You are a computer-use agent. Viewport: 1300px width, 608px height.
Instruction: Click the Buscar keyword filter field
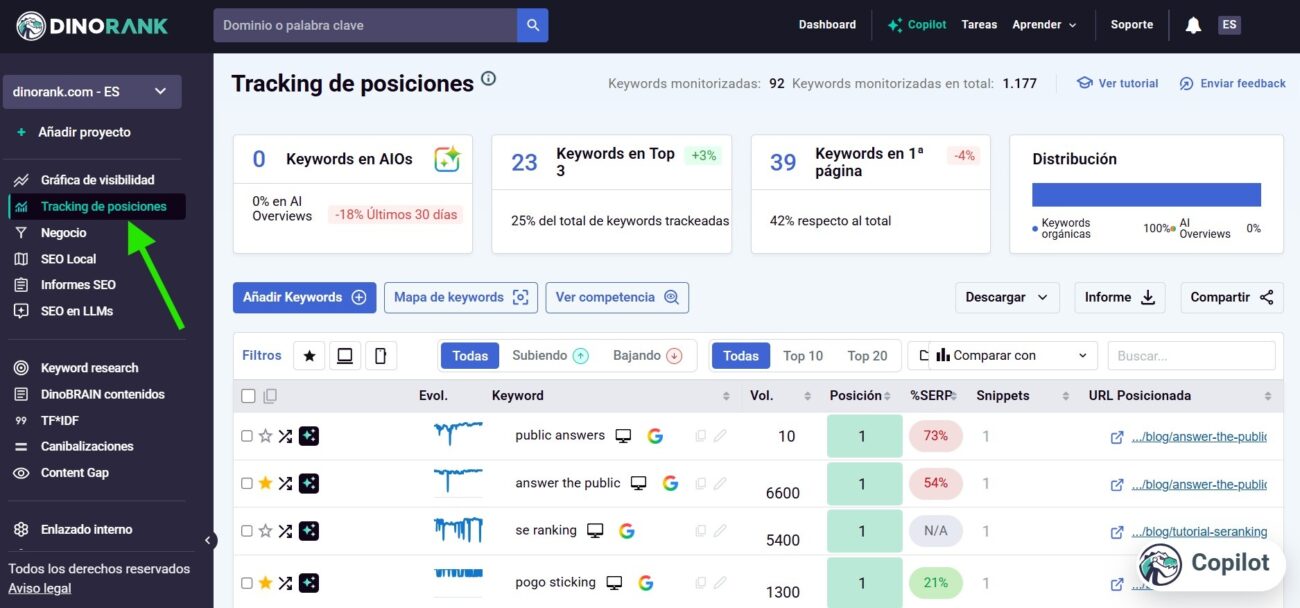(x=1192, y=356)
